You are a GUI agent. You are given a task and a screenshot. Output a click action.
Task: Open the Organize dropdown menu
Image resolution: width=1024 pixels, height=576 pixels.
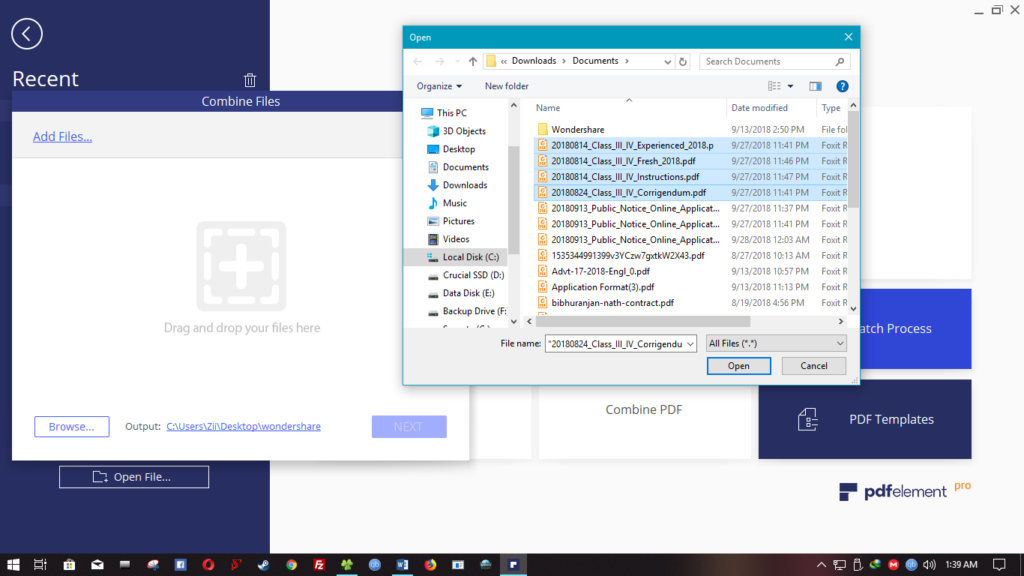coord(439,86)
